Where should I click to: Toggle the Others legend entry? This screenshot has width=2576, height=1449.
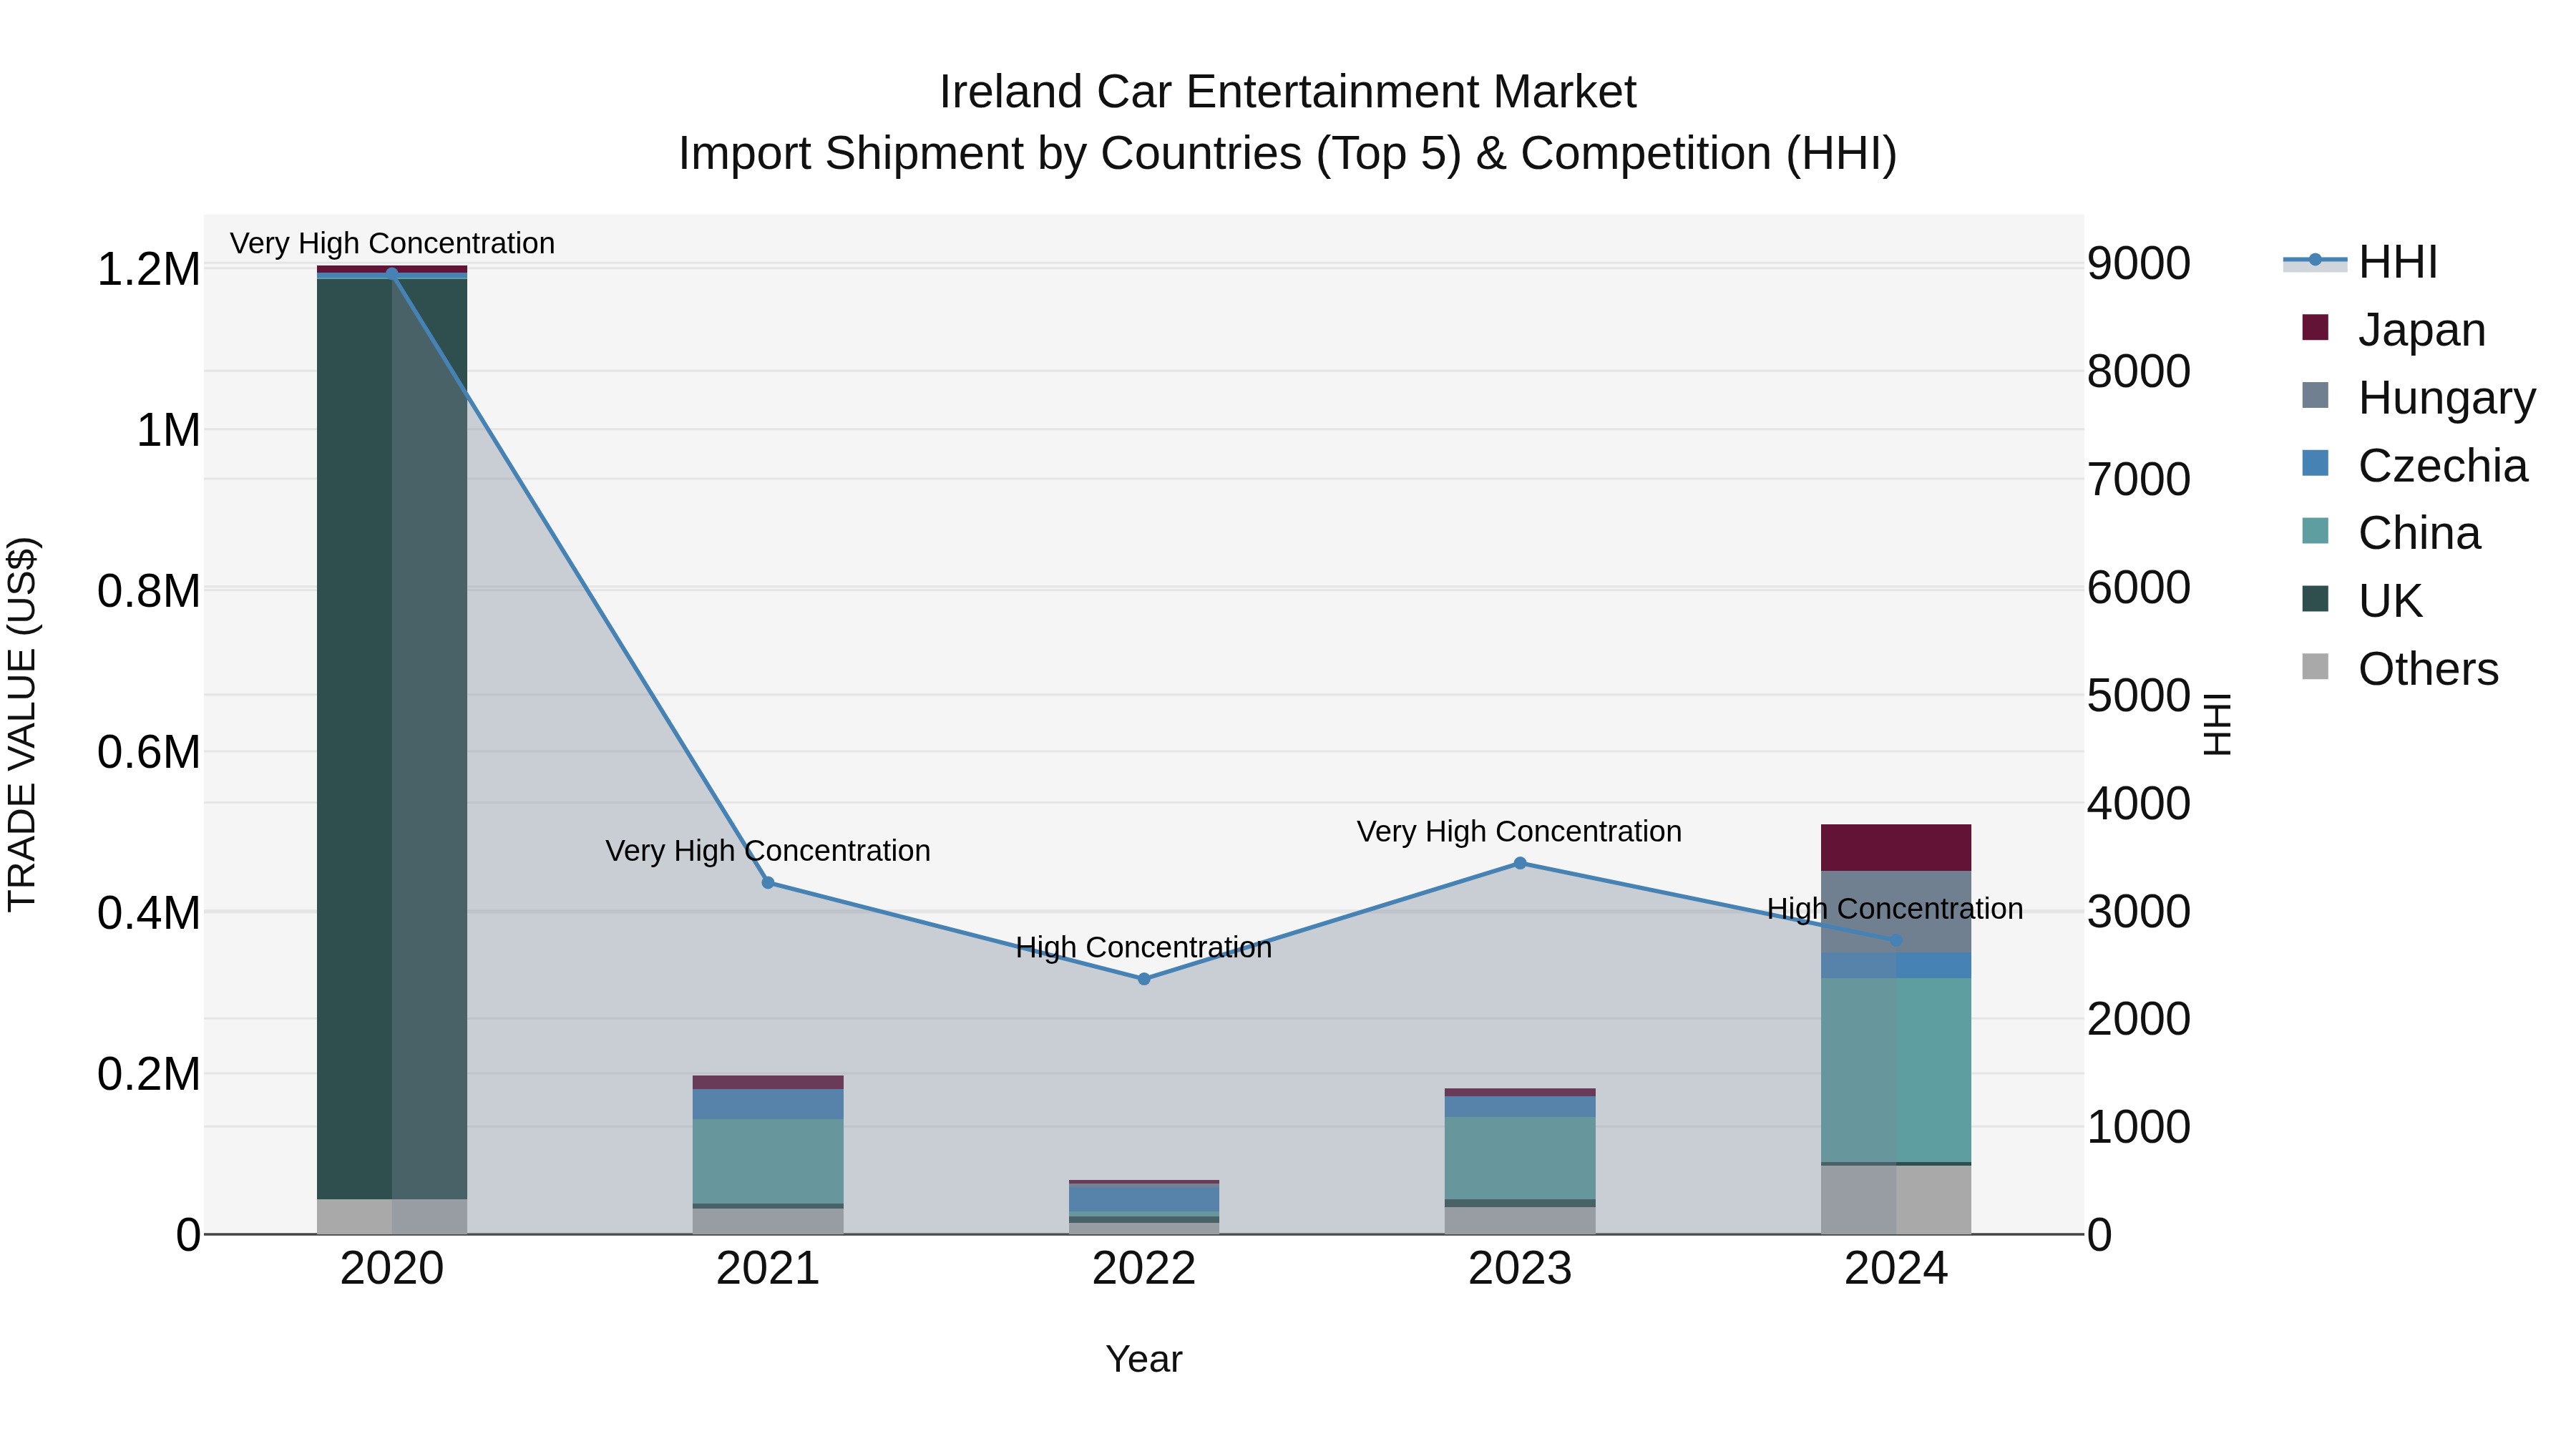click(x=2400, y=669)
